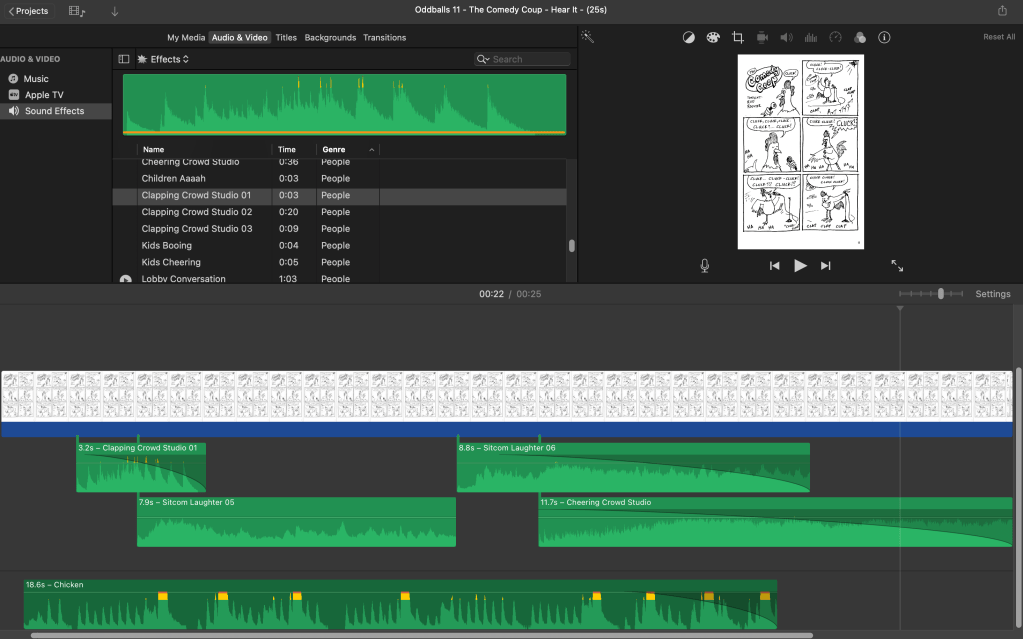The height and width of the screenshot is (639, 1023).
Task: Toggle fullscreen playback of the viewer
Action: tap(897, 265)
